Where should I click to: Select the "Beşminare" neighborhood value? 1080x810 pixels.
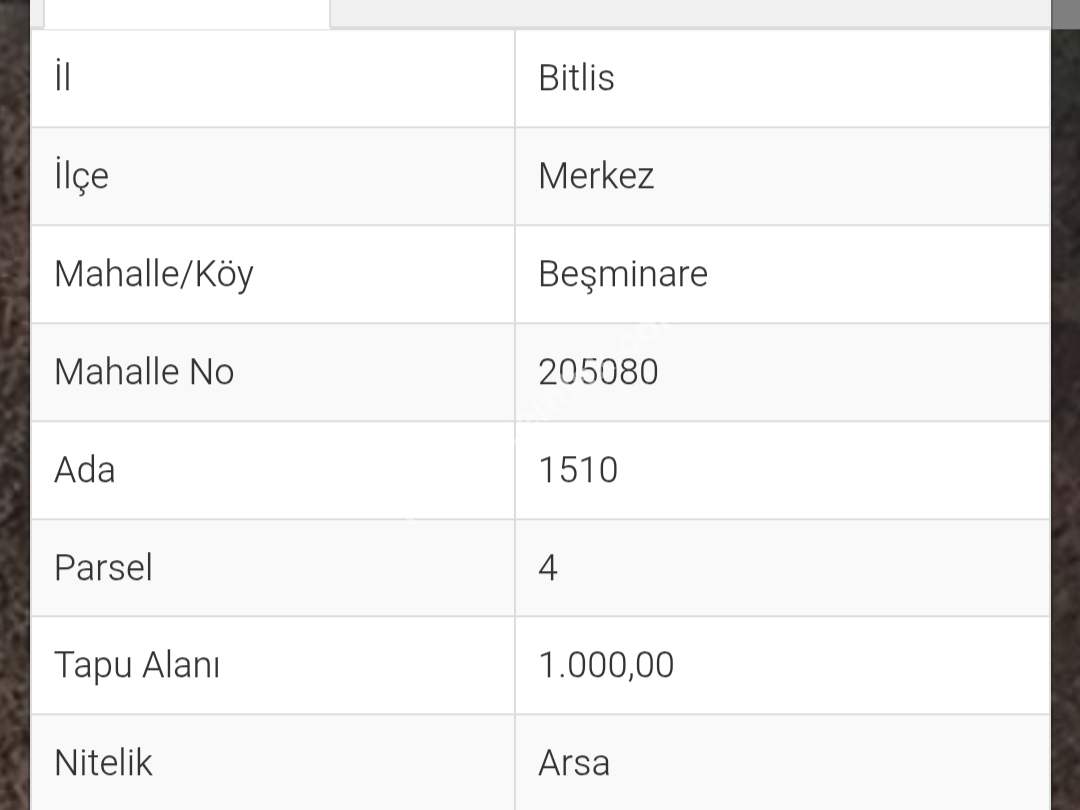point(622,274)
